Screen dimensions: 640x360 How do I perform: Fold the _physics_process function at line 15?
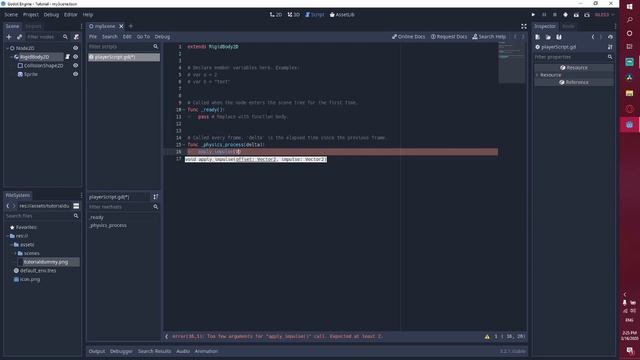pyautogui.click(x=184, y=145)
